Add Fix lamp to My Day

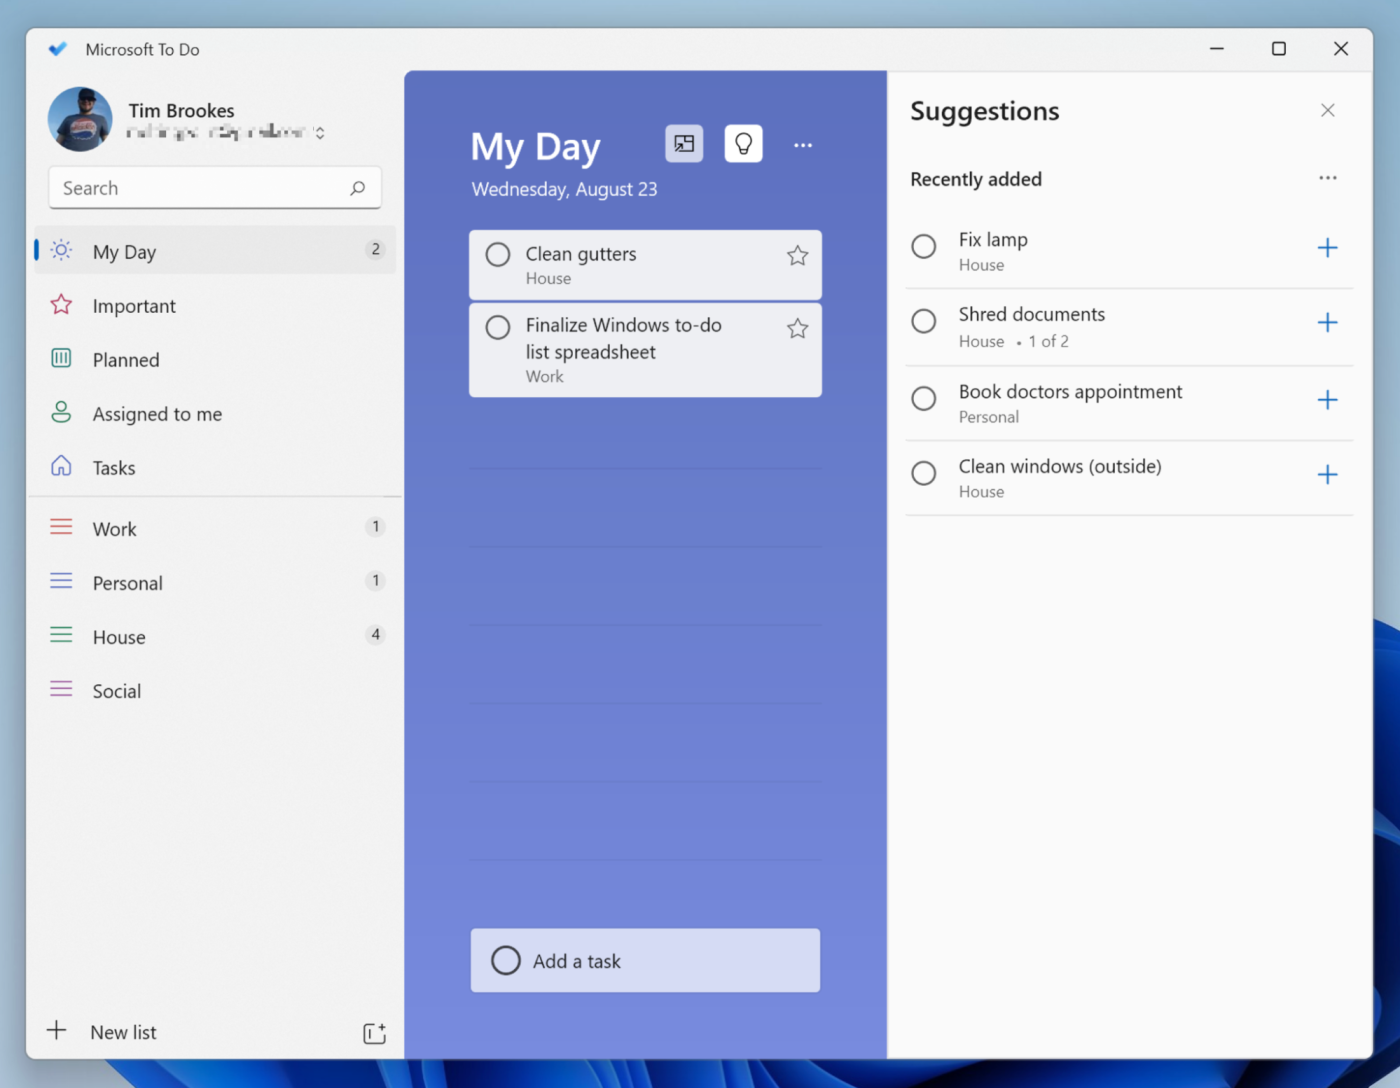(1327, 248)
